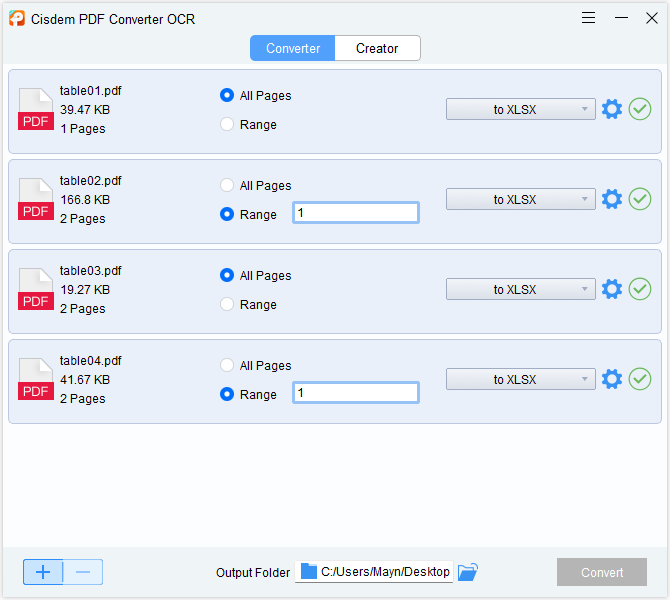
Task: Select Range option for table04.pdf
Action: point(248,394)
